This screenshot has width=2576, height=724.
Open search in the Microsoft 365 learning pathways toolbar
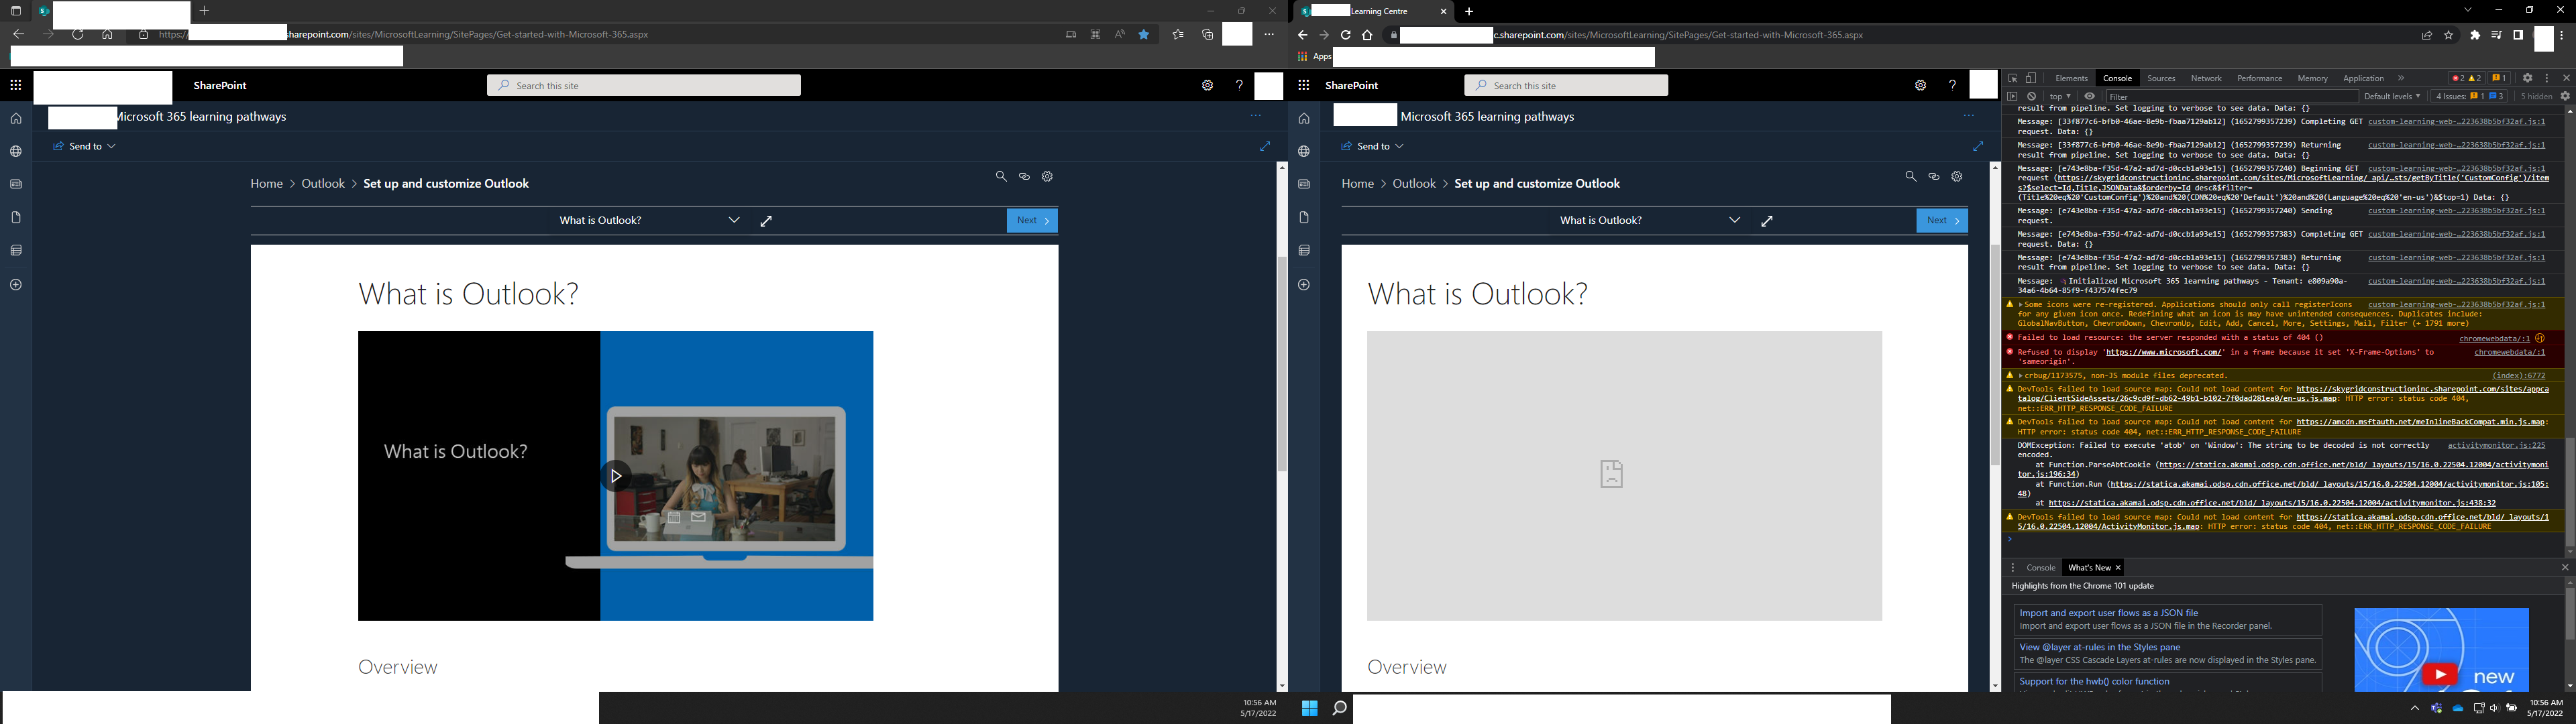click(x=1001, y=176)
